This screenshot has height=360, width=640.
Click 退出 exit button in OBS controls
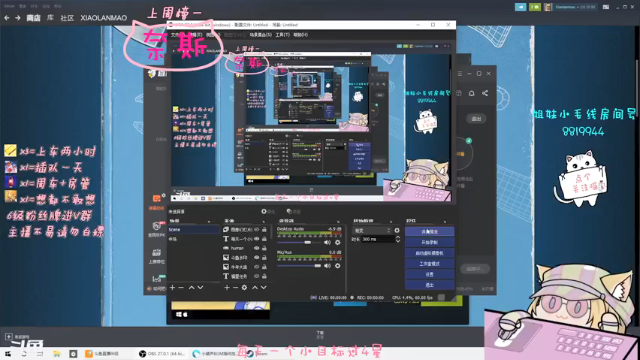(429, 285)
